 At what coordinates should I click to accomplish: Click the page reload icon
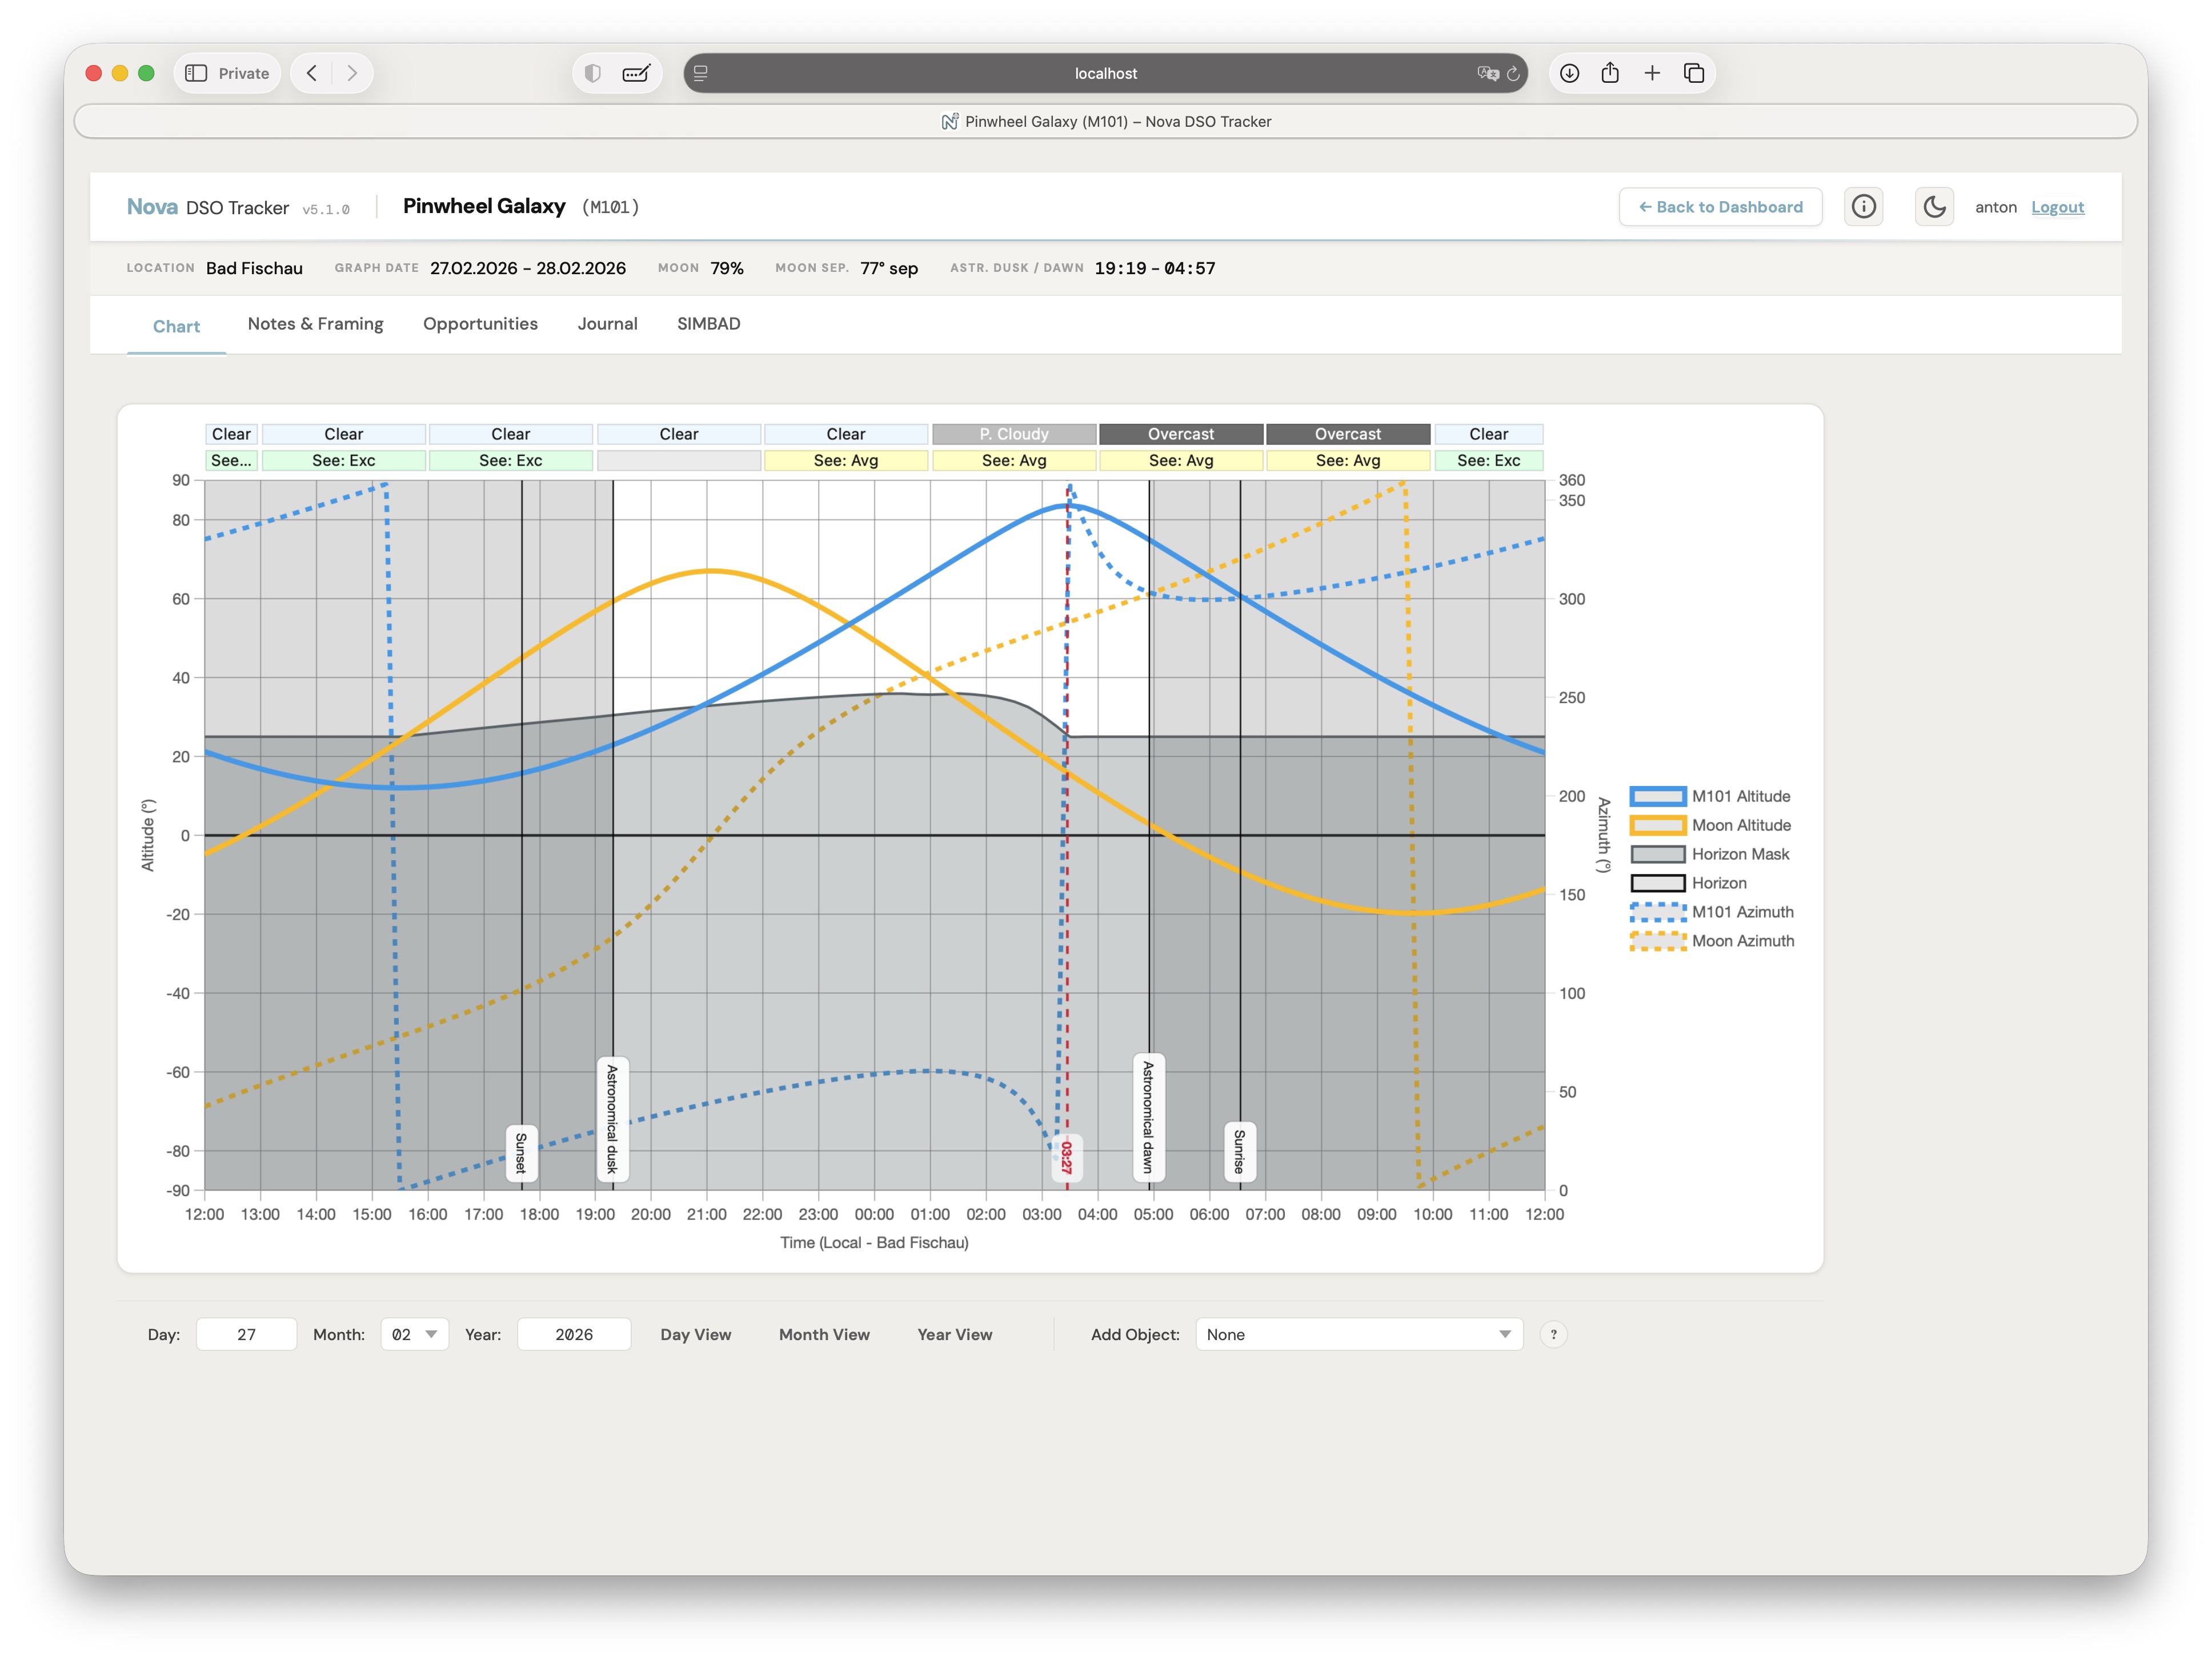1513,73
